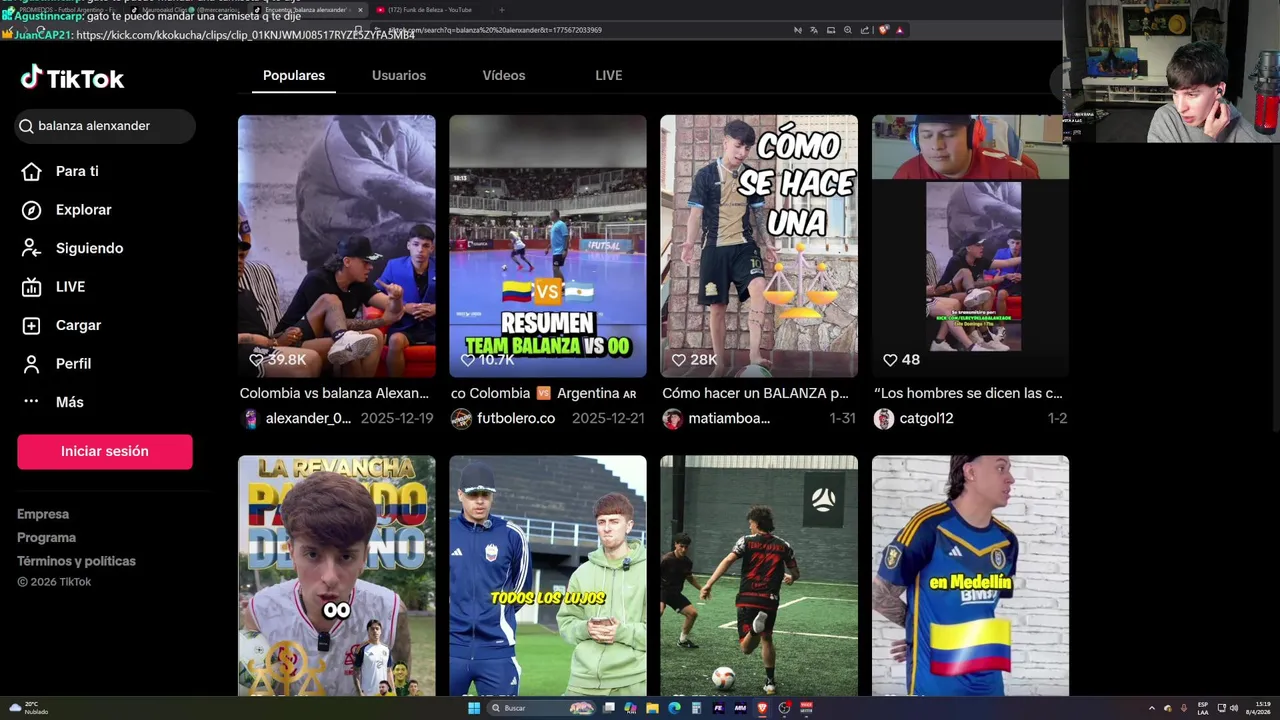Open Resumen Team Balanza vs 00 video
Image resolution: width=1280 pixels, height=720 pixels.
pos(548,246)
